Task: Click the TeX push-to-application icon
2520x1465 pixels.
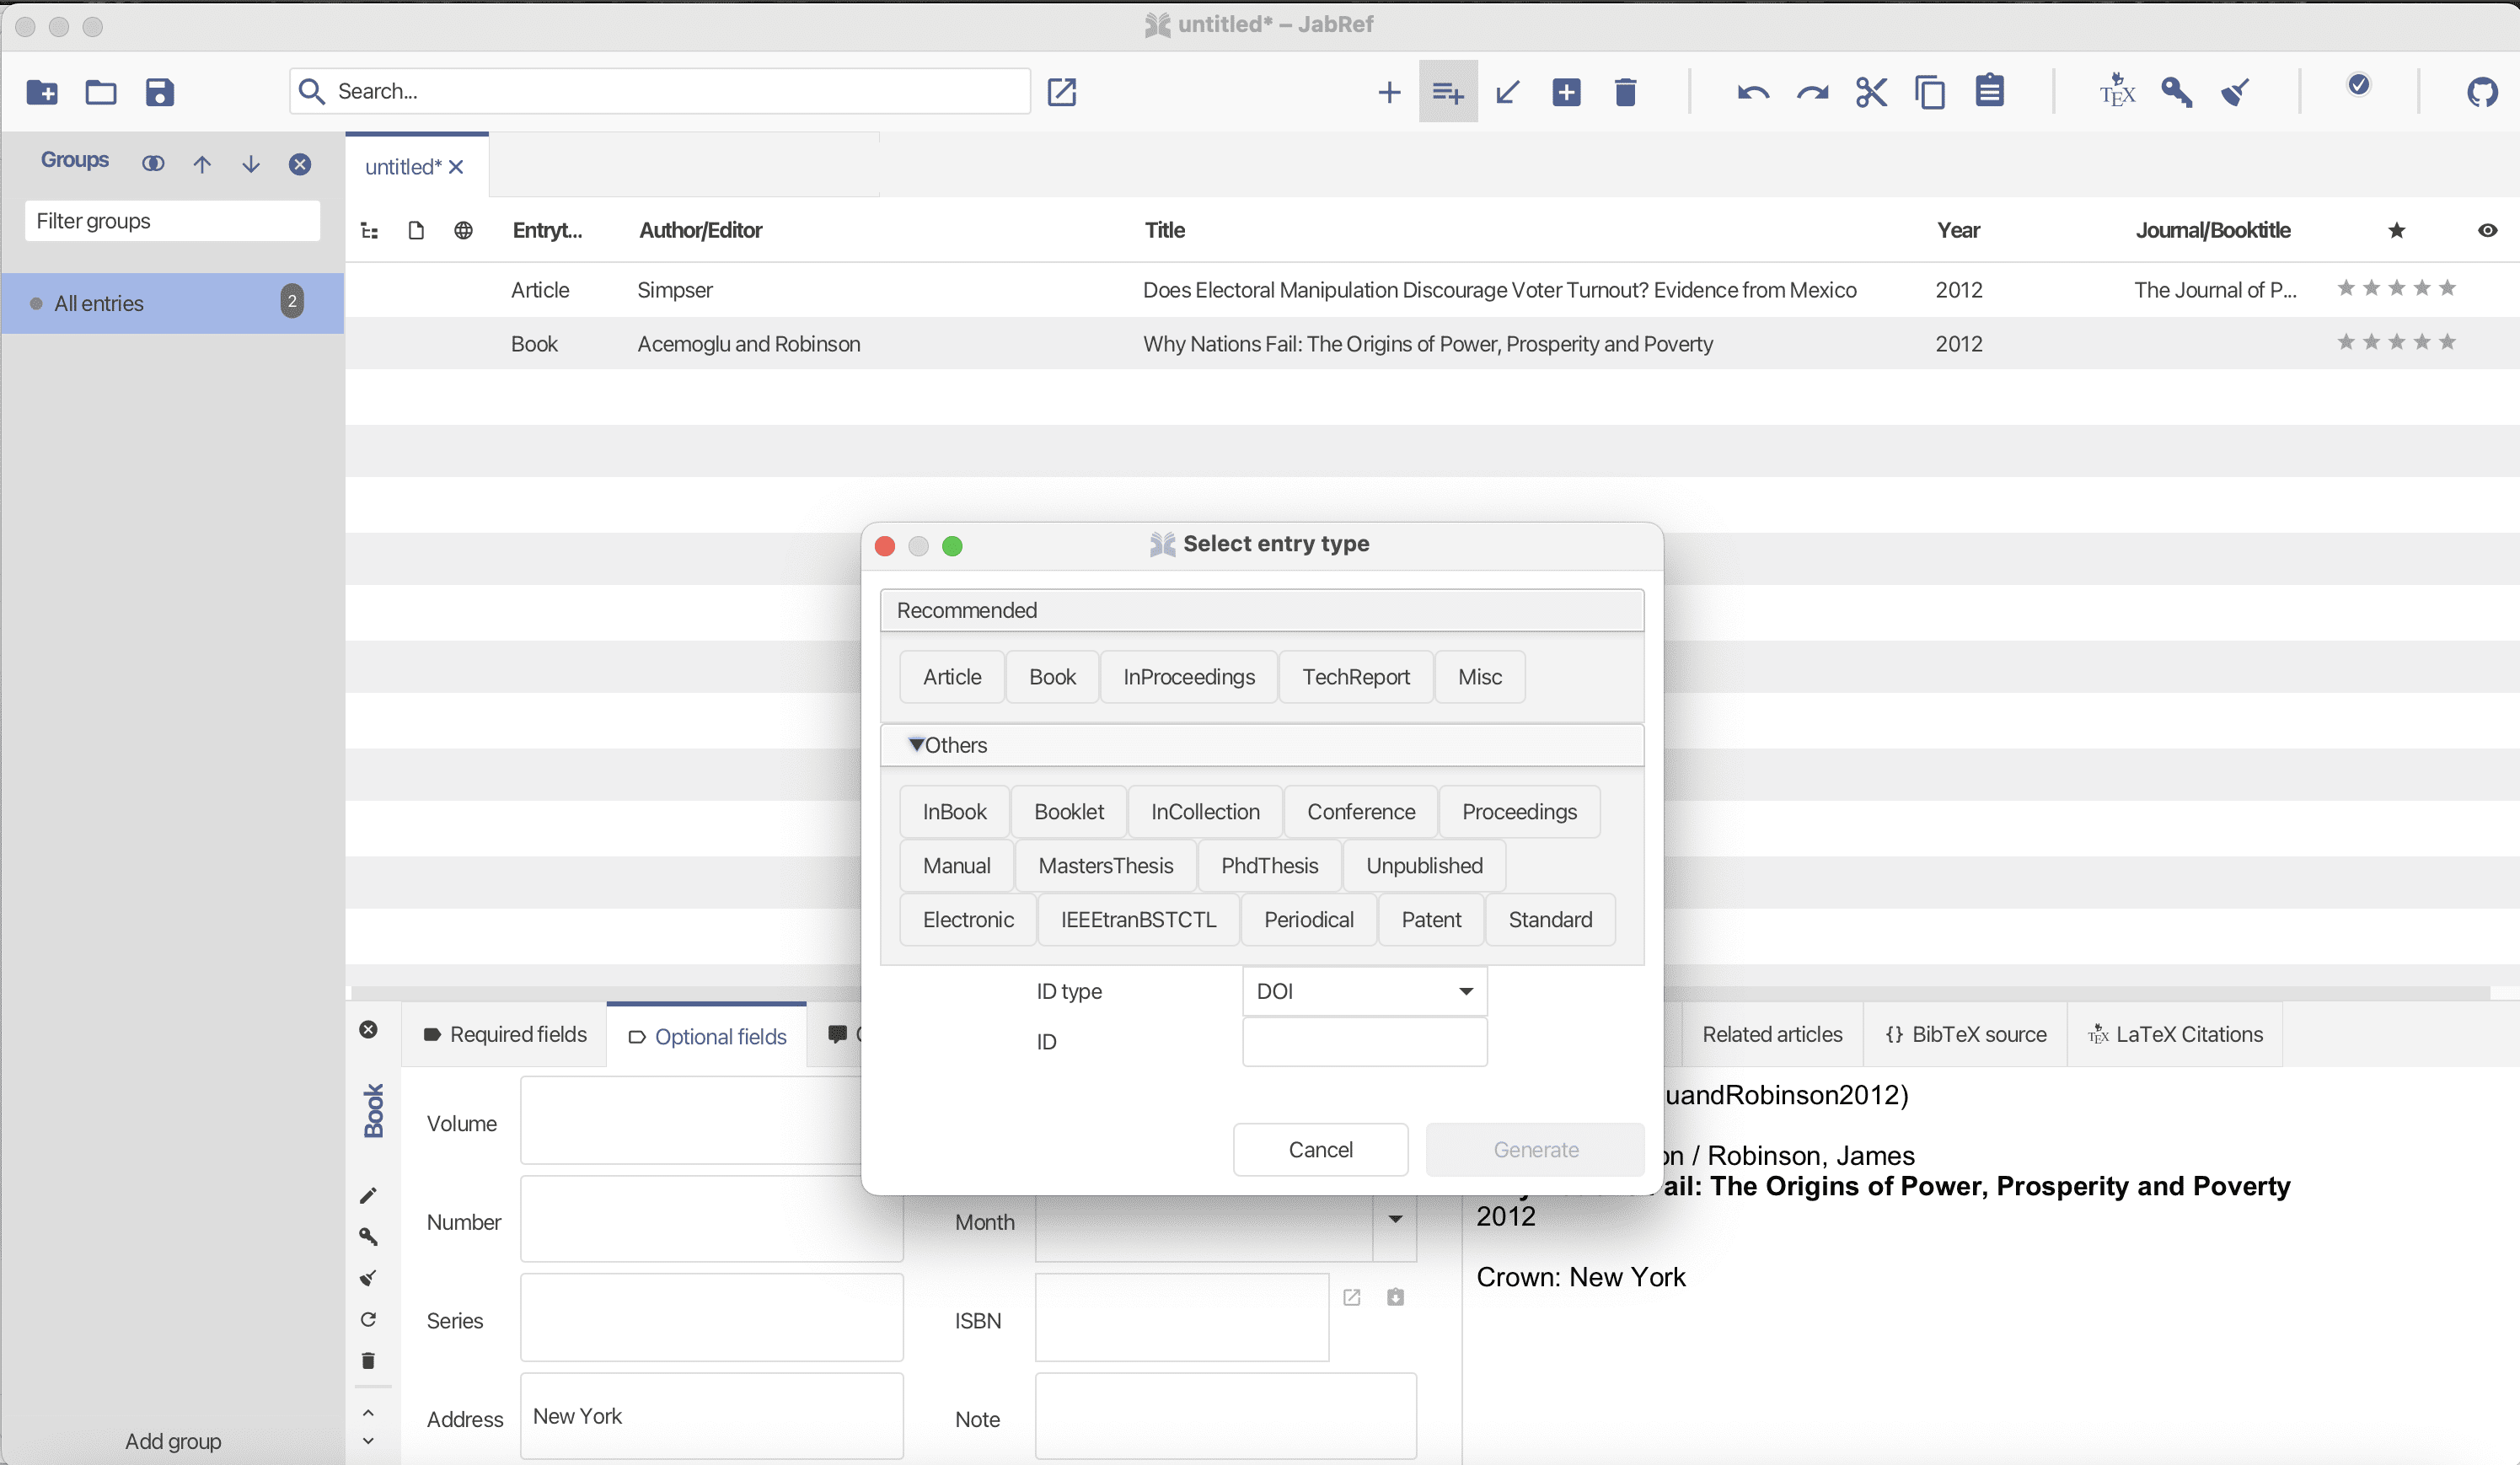Action: (2117, 92)
